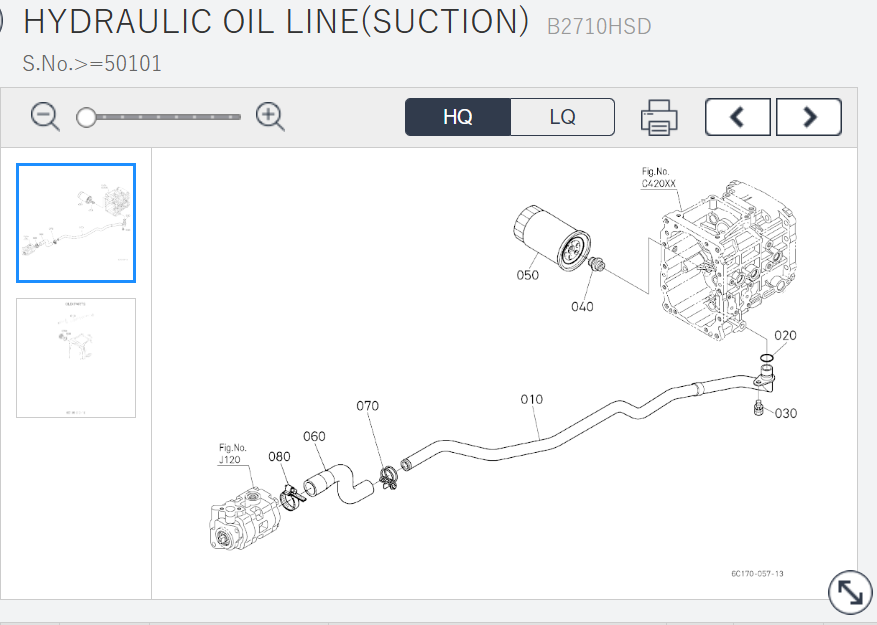Switch to HQ image quality
The width and height of the screenshot is (877, 625).
tap(458, 117)
